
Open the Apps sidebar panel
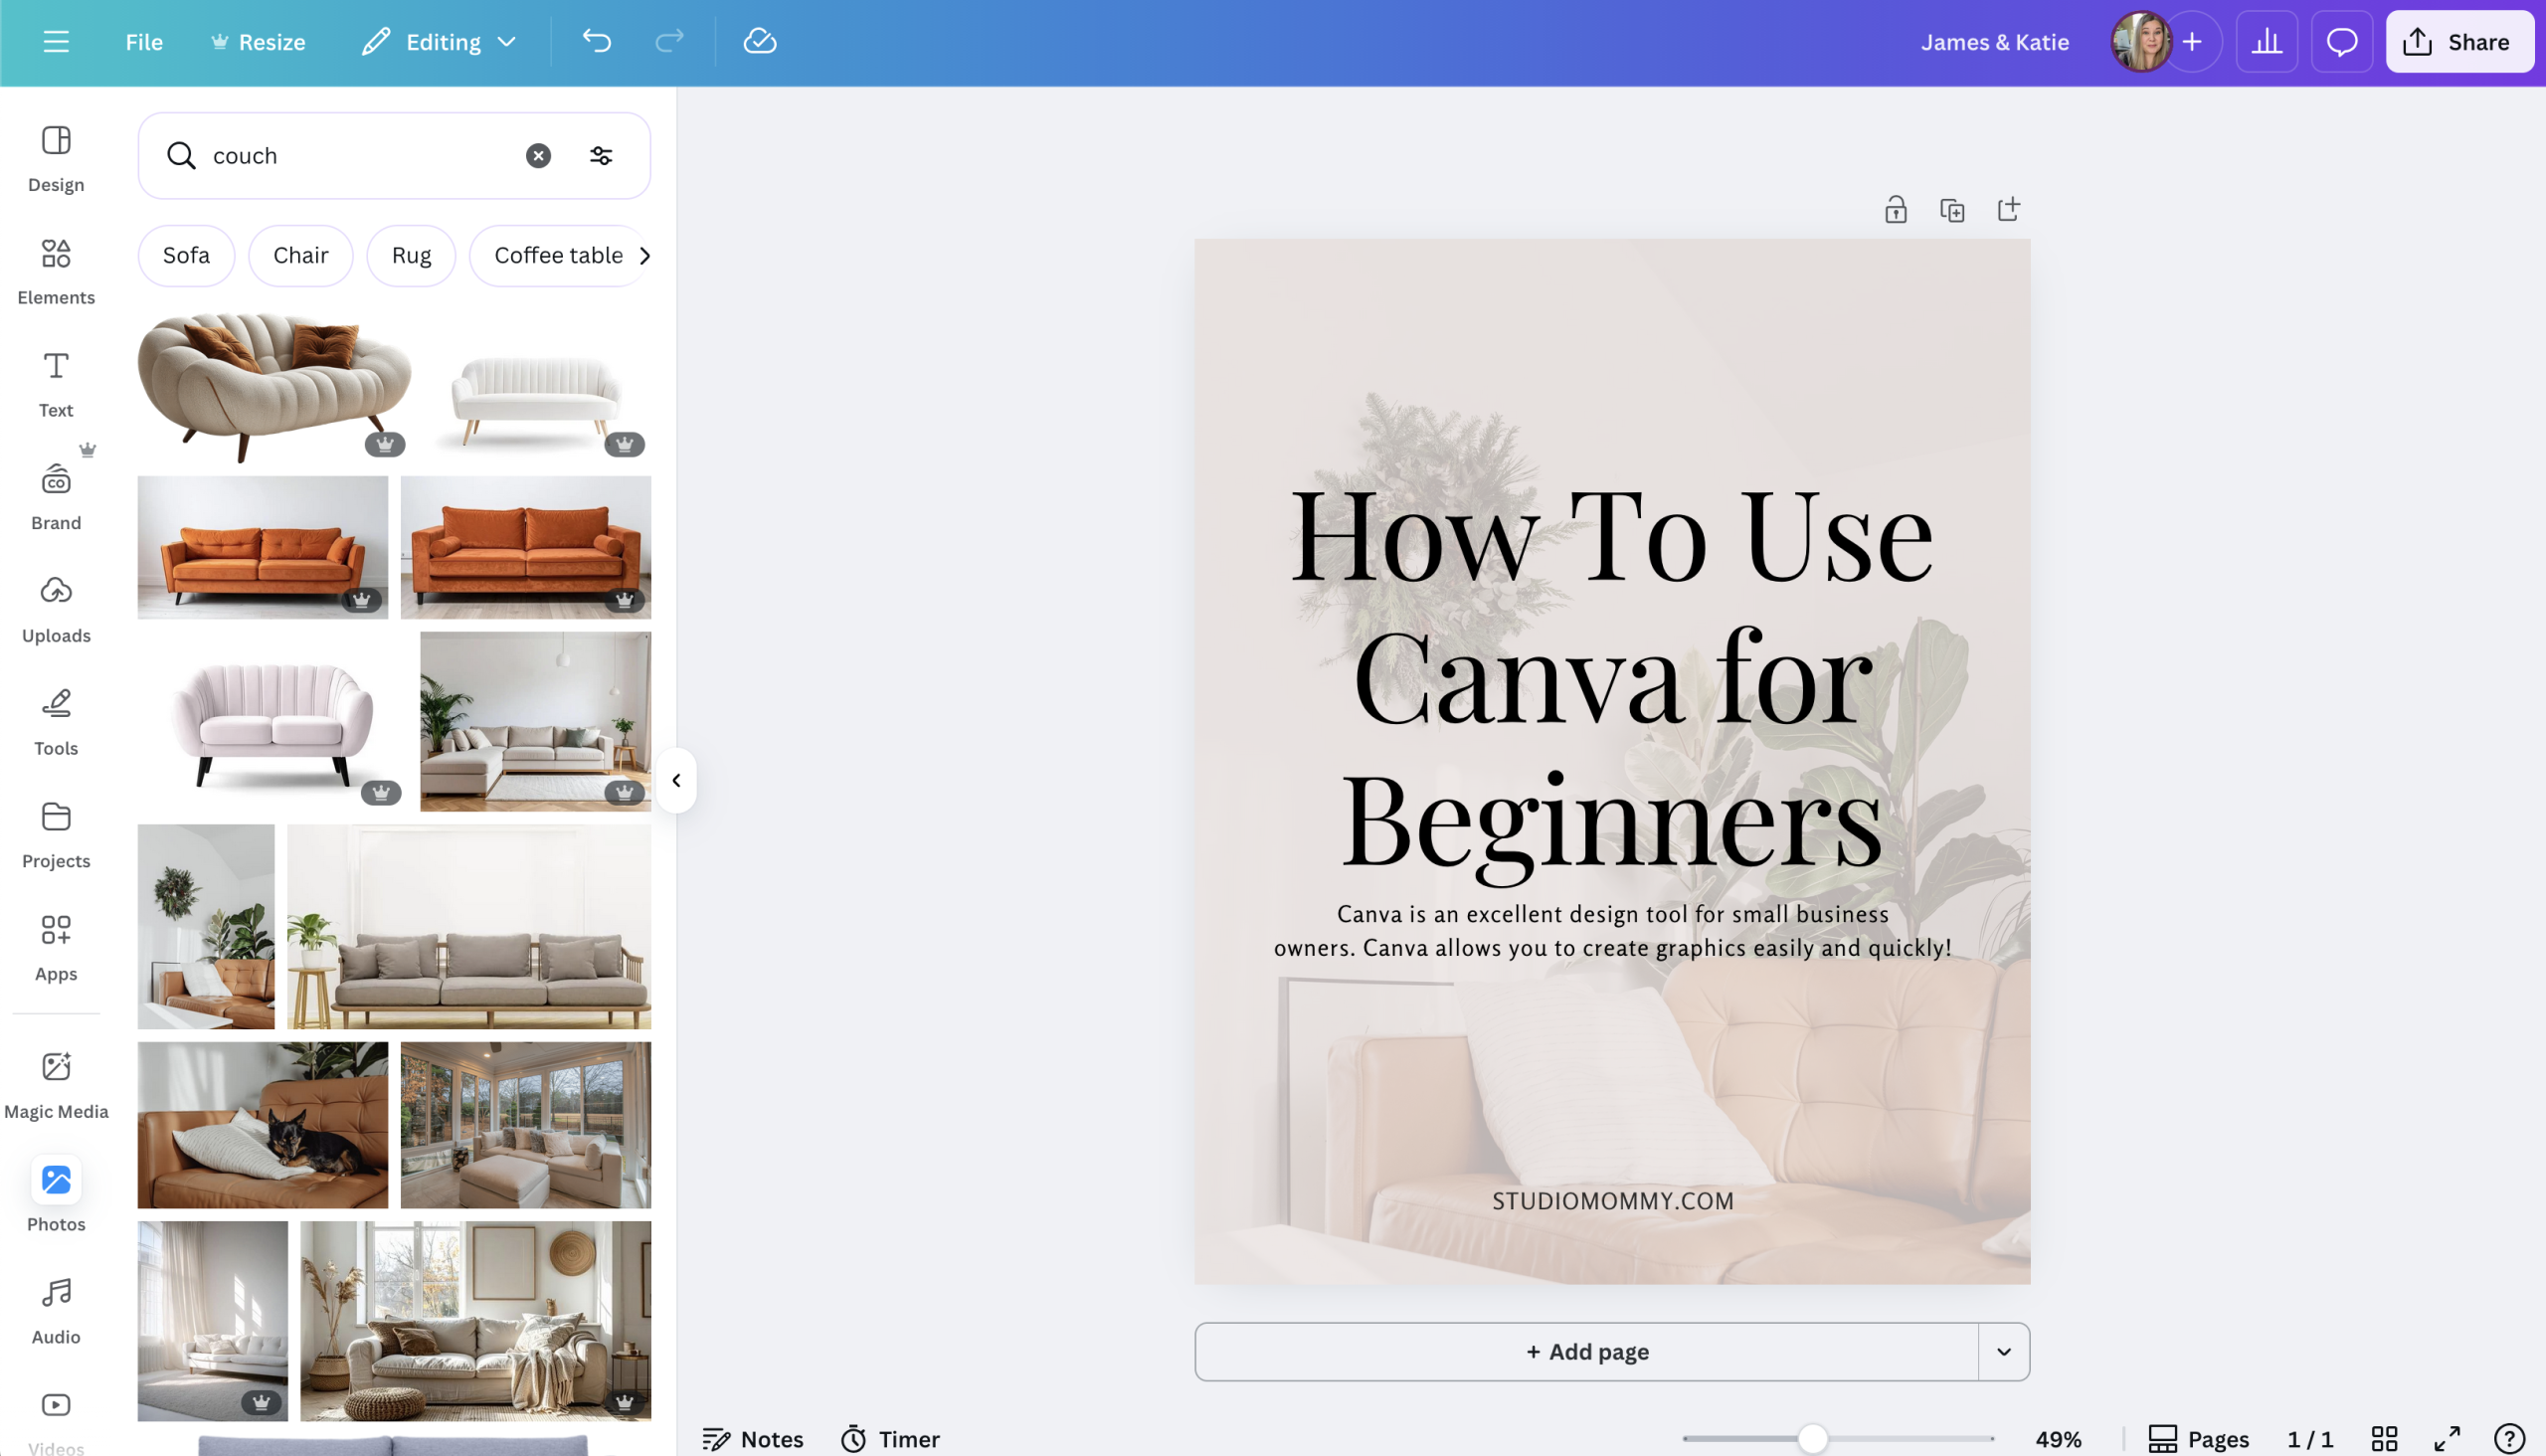[x=56, y=948]
